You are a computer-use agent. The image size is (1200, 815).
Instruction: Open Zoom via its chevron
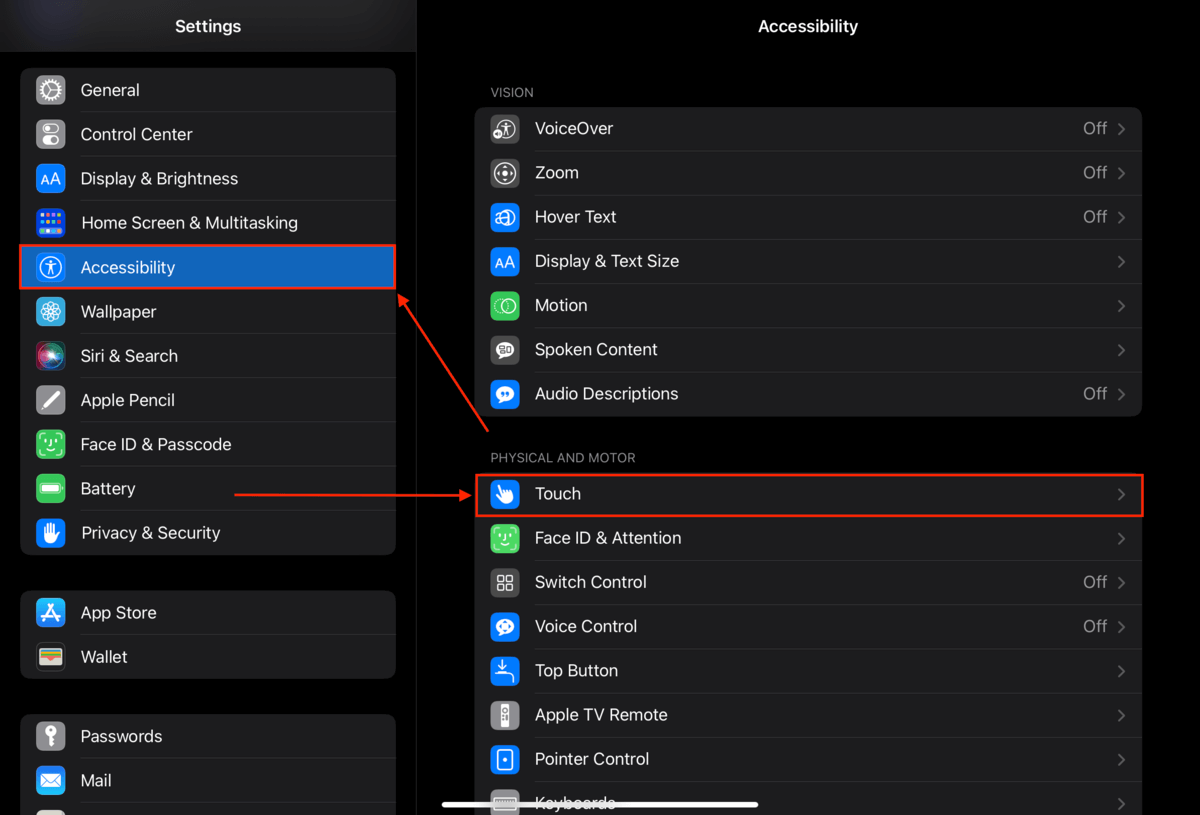click(1122, 173)
